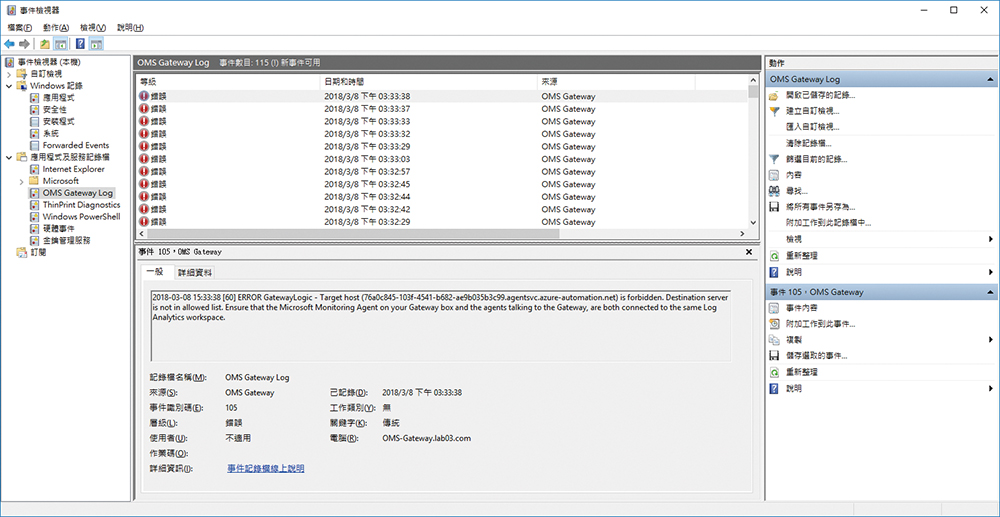Select ThinPrint Diagnostics log in tree
This screenshot has height=517, width=1000.
(x=81, y=205)
